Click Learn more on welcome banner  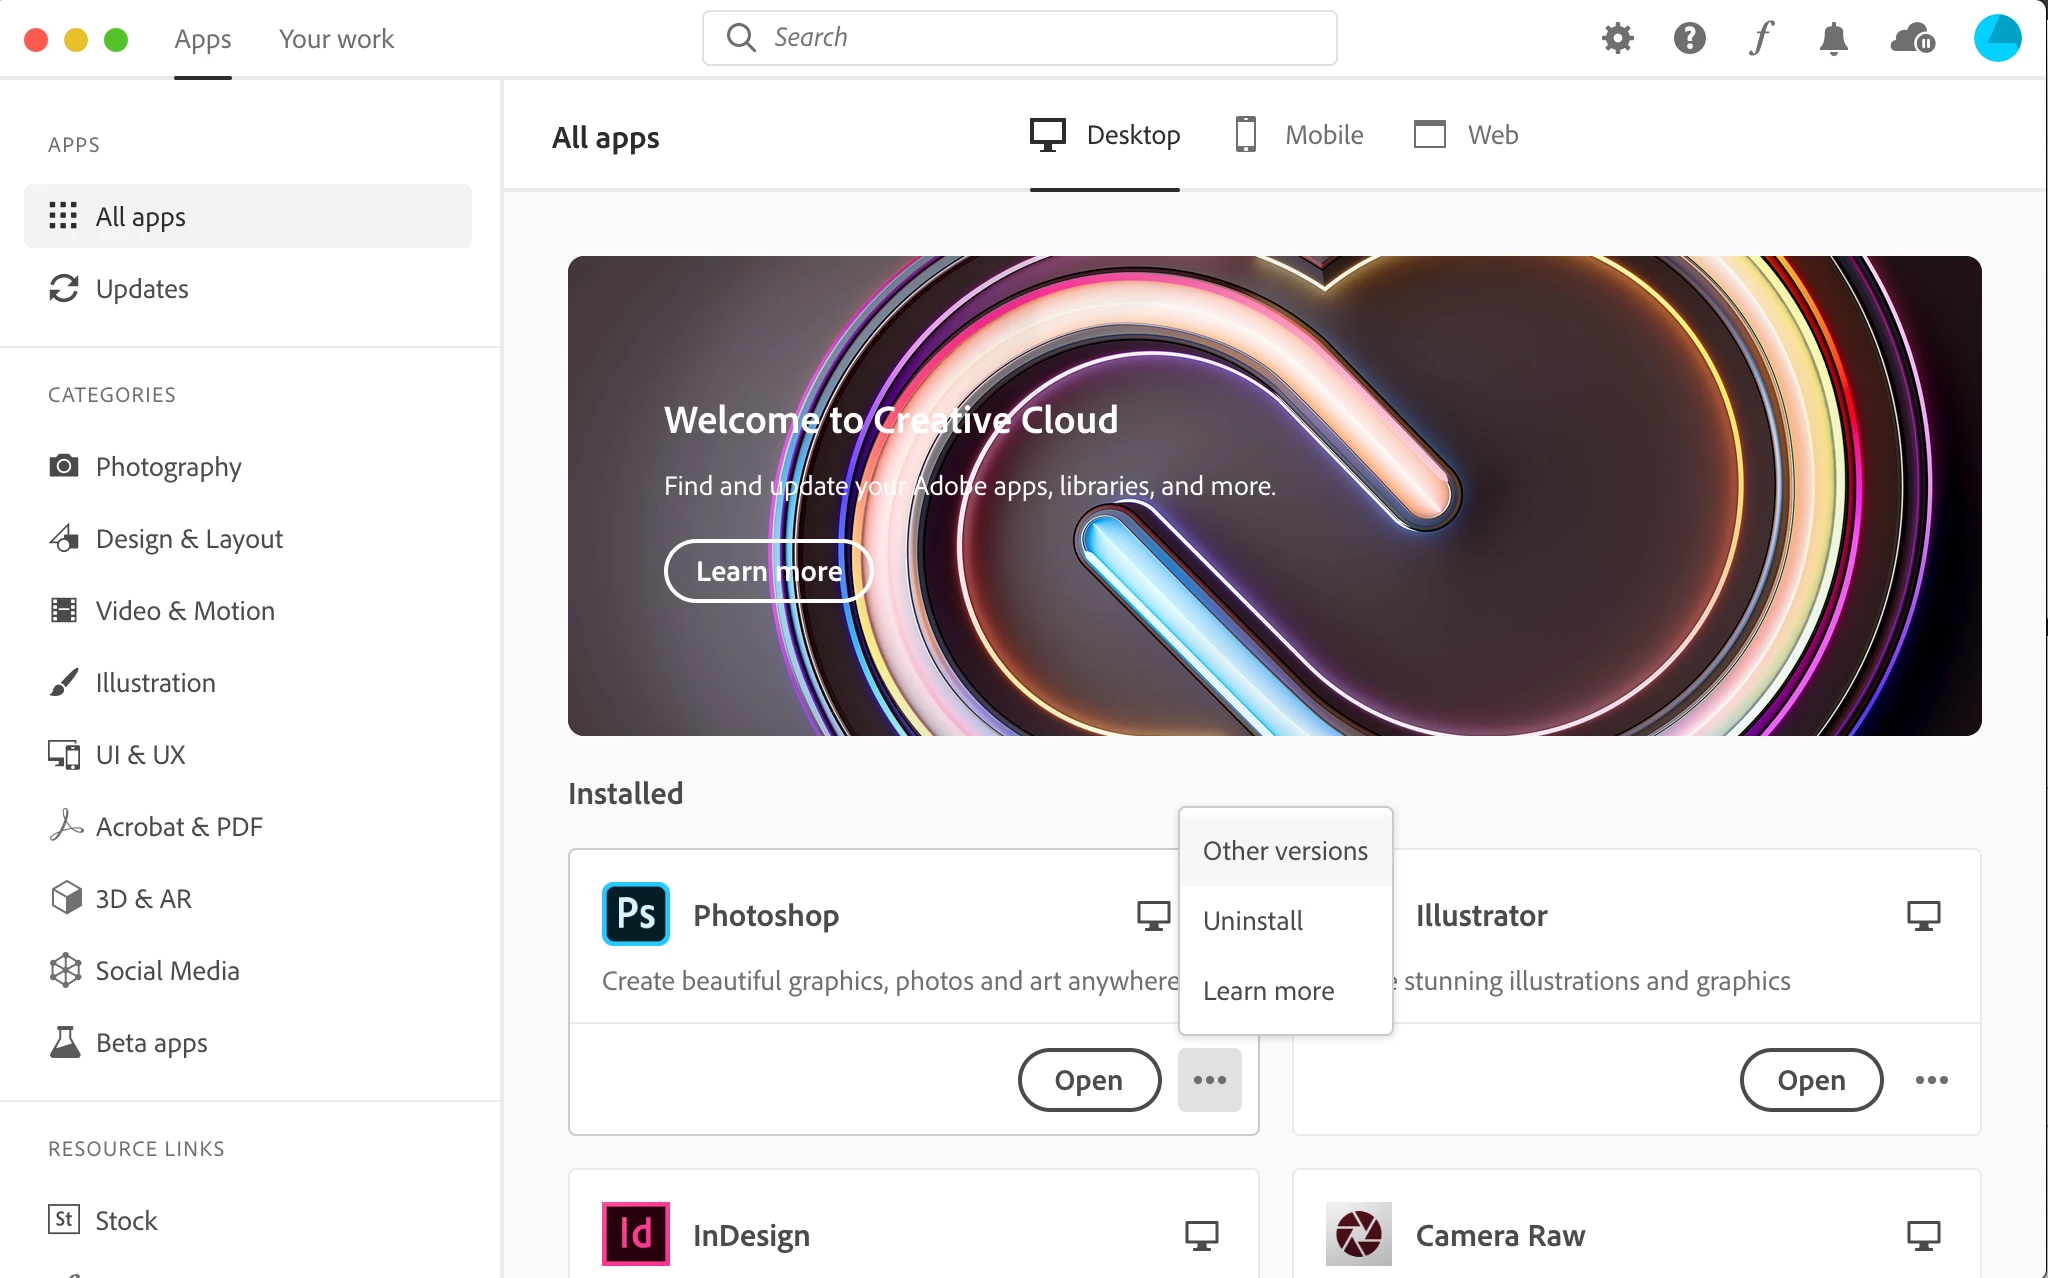point(768,571)
